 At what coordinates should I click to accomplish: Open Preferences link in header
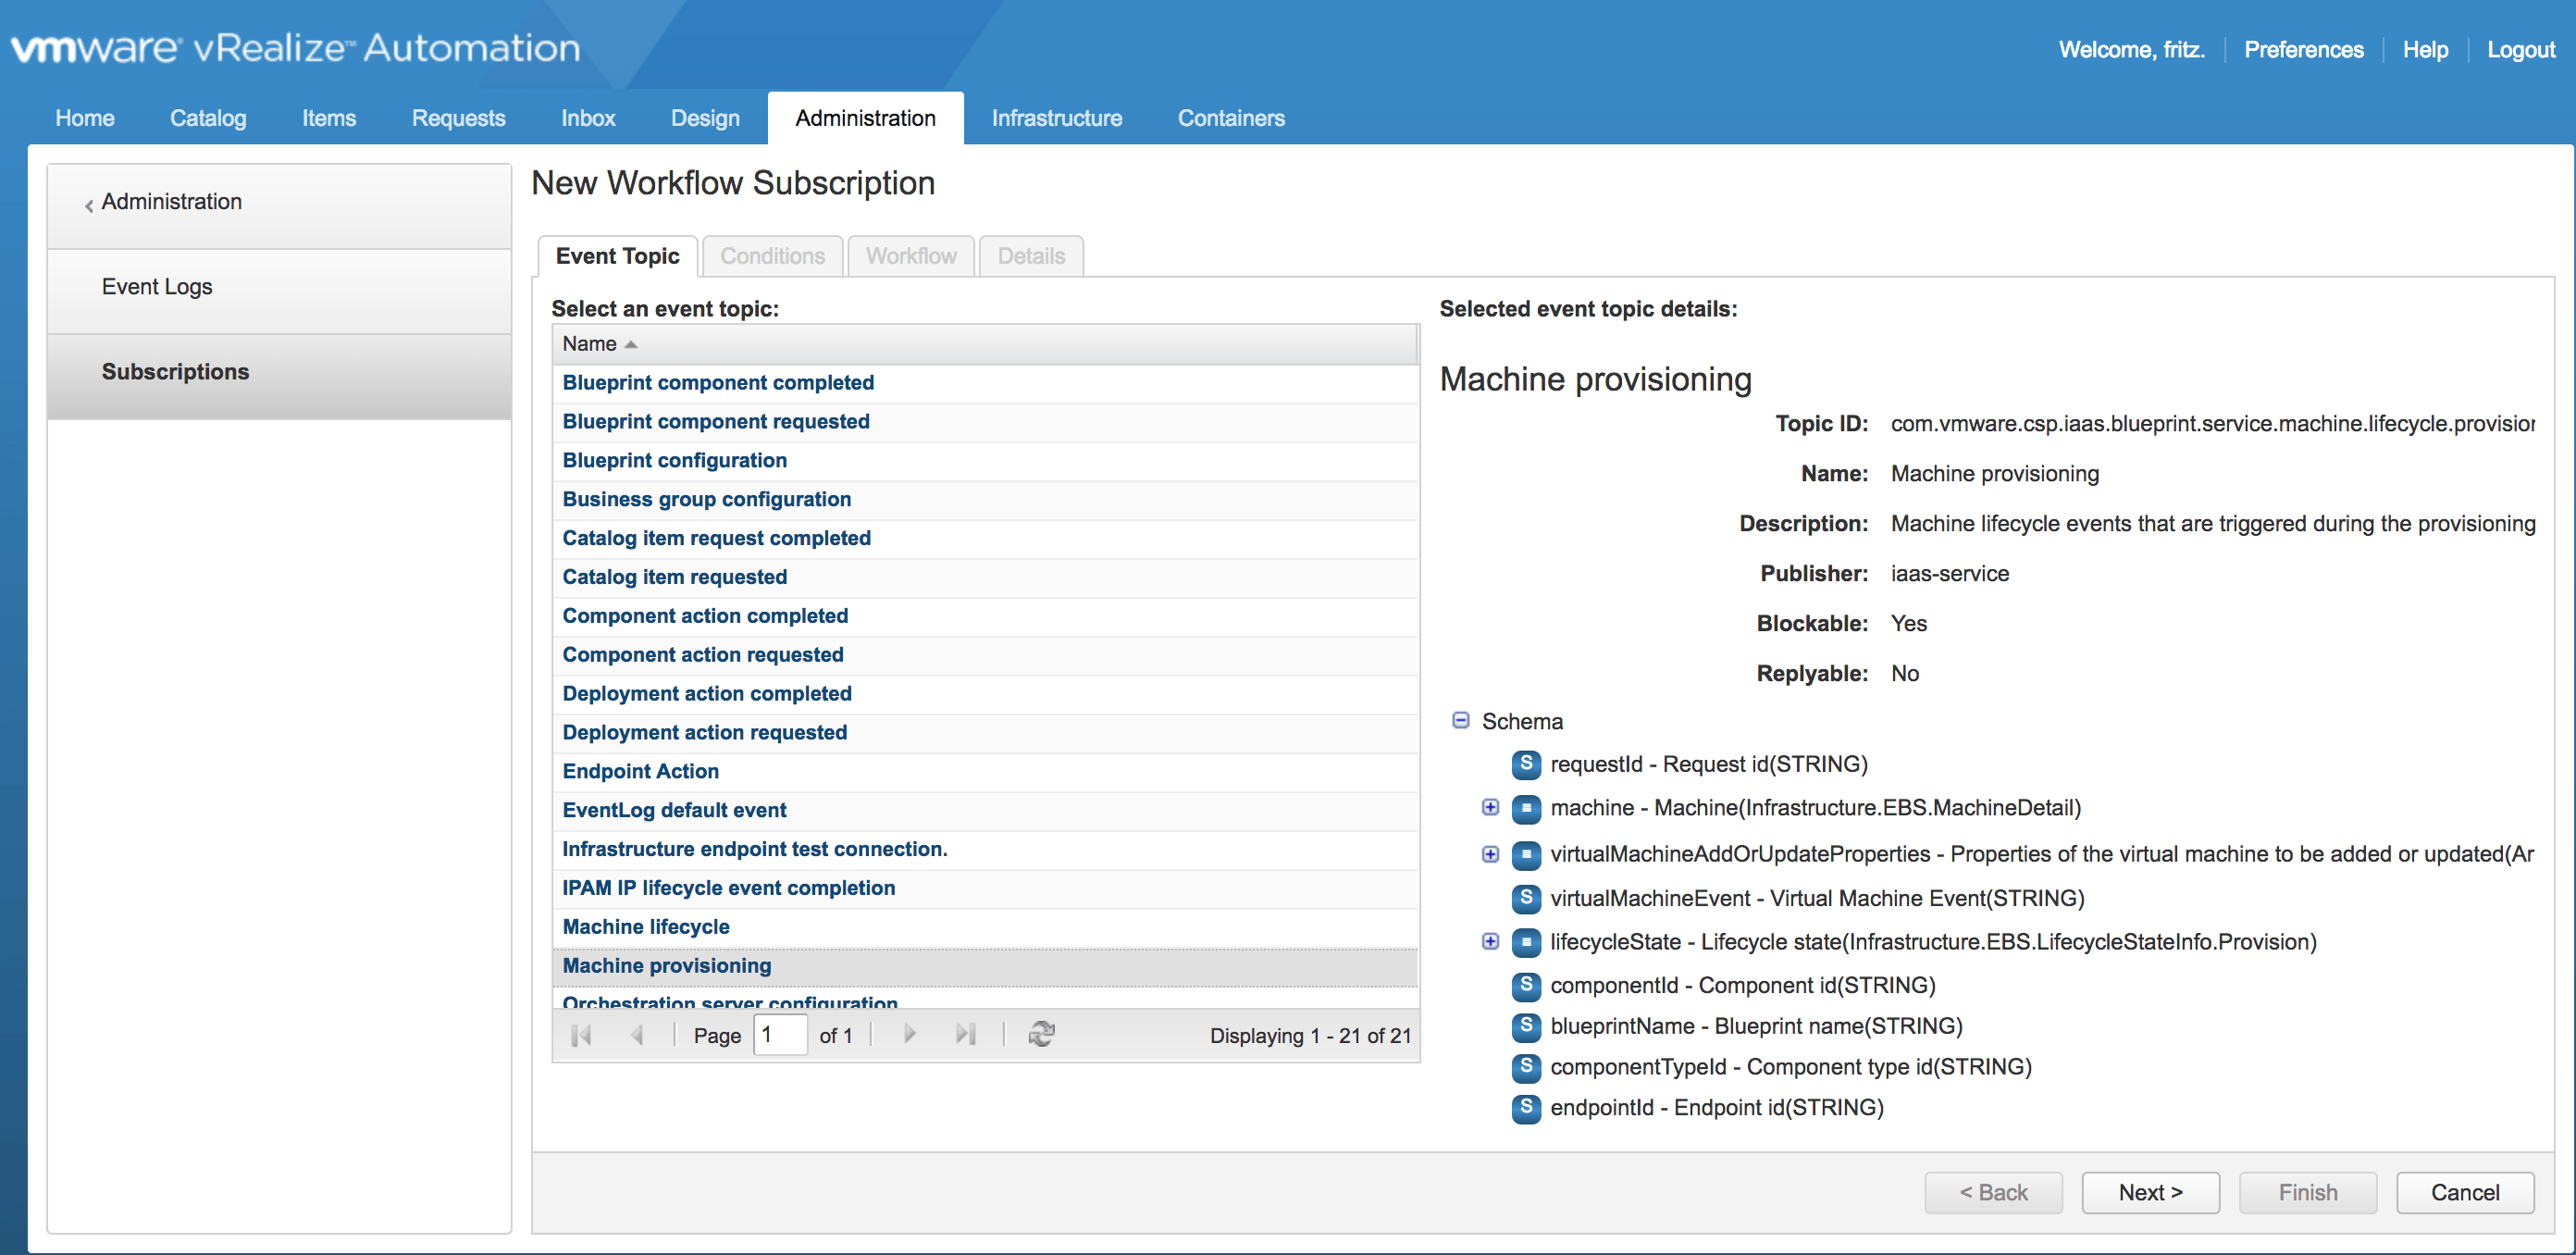click(x=2303, y=50)
